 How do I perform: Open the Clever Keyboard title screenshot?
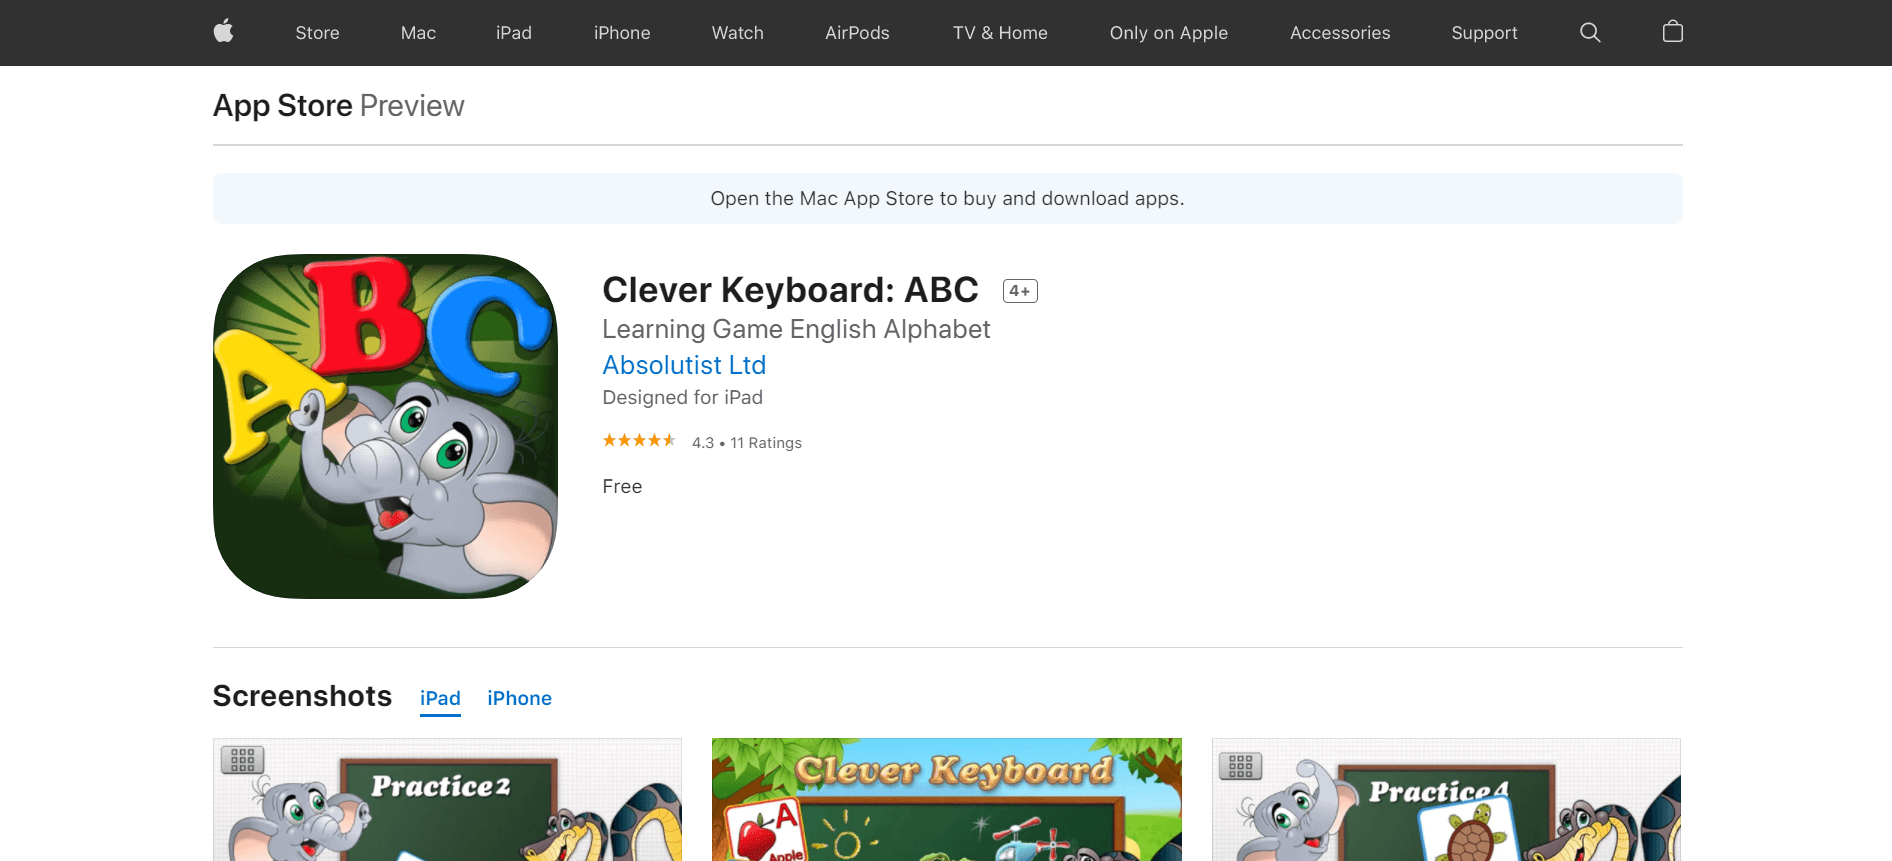946,799
